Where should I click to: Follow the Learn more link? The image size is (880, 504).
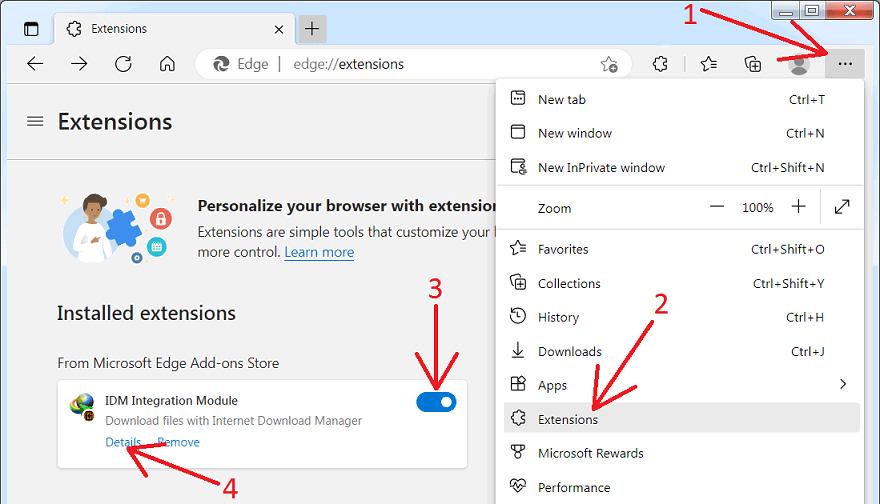click(x=319, y=252)
